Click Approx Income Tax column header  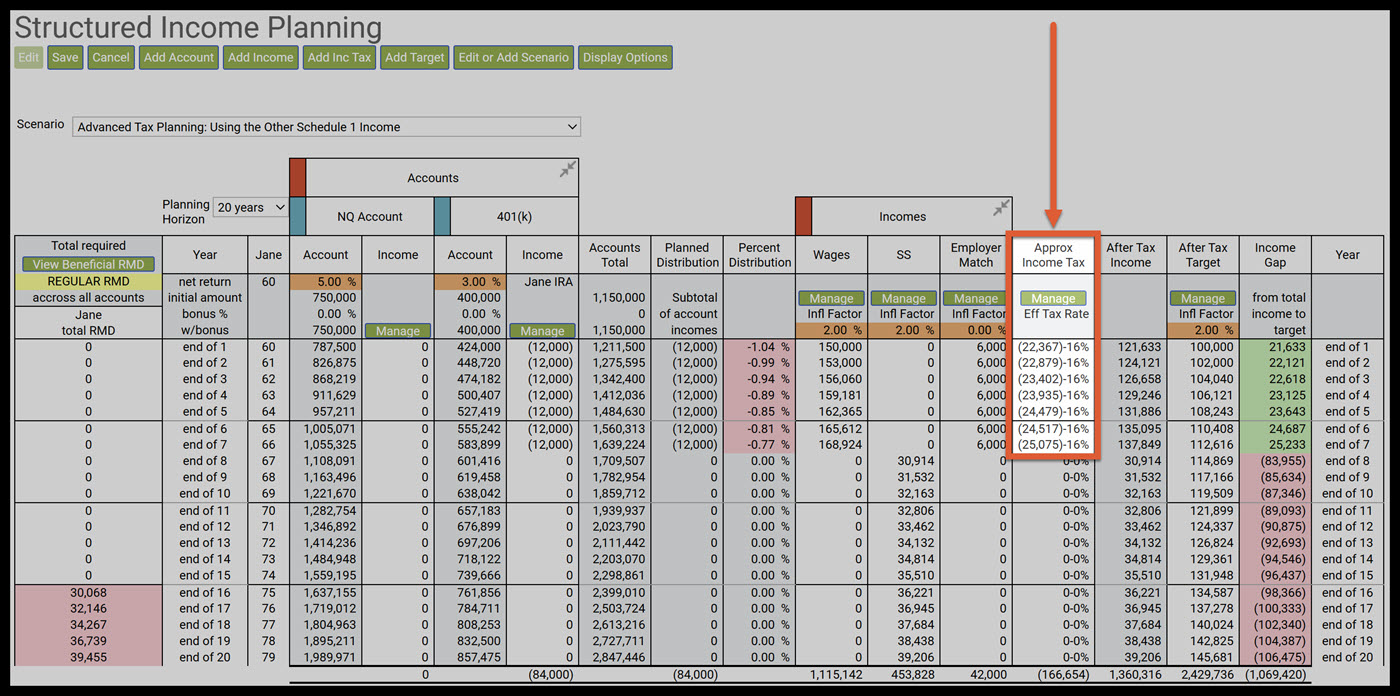point(1053,255)
